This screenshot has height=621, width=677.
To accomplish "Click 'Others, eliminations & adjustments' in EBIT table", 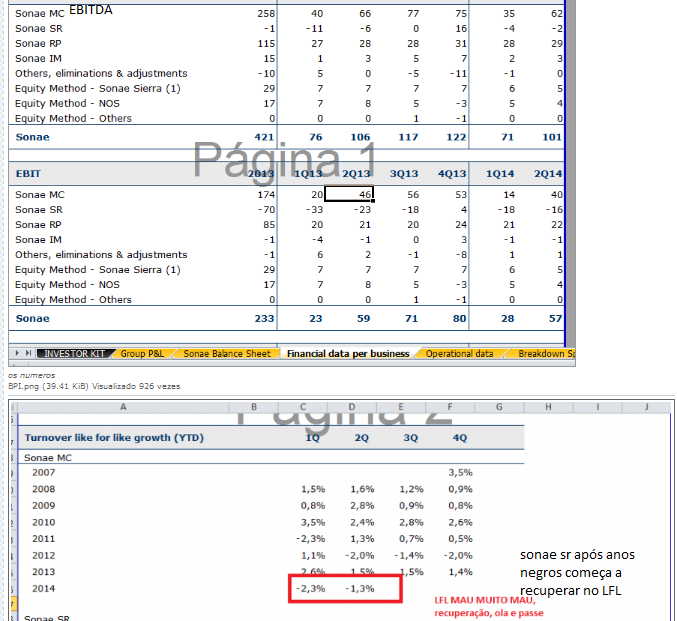I will [101, 255].
